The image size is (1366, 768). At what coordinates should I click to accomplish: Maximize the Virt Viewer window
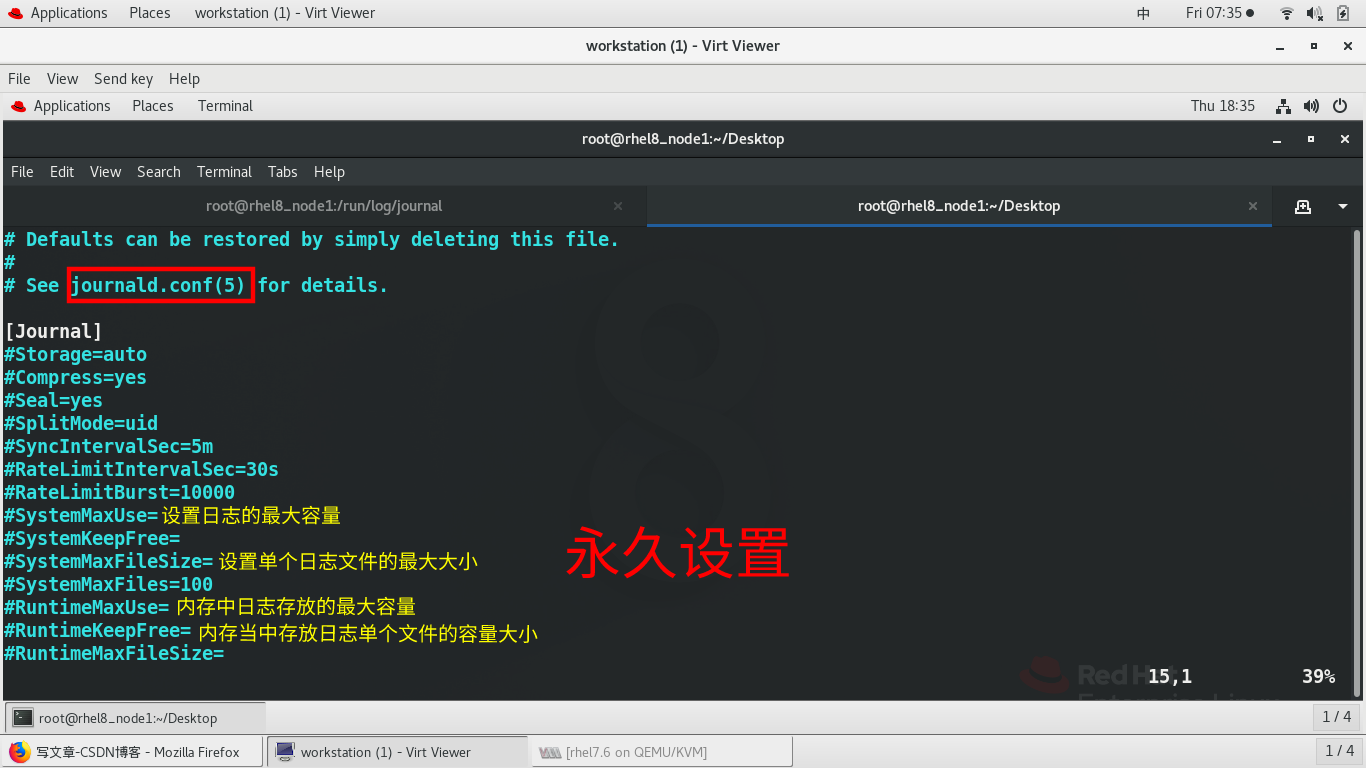pos(1314,46)
